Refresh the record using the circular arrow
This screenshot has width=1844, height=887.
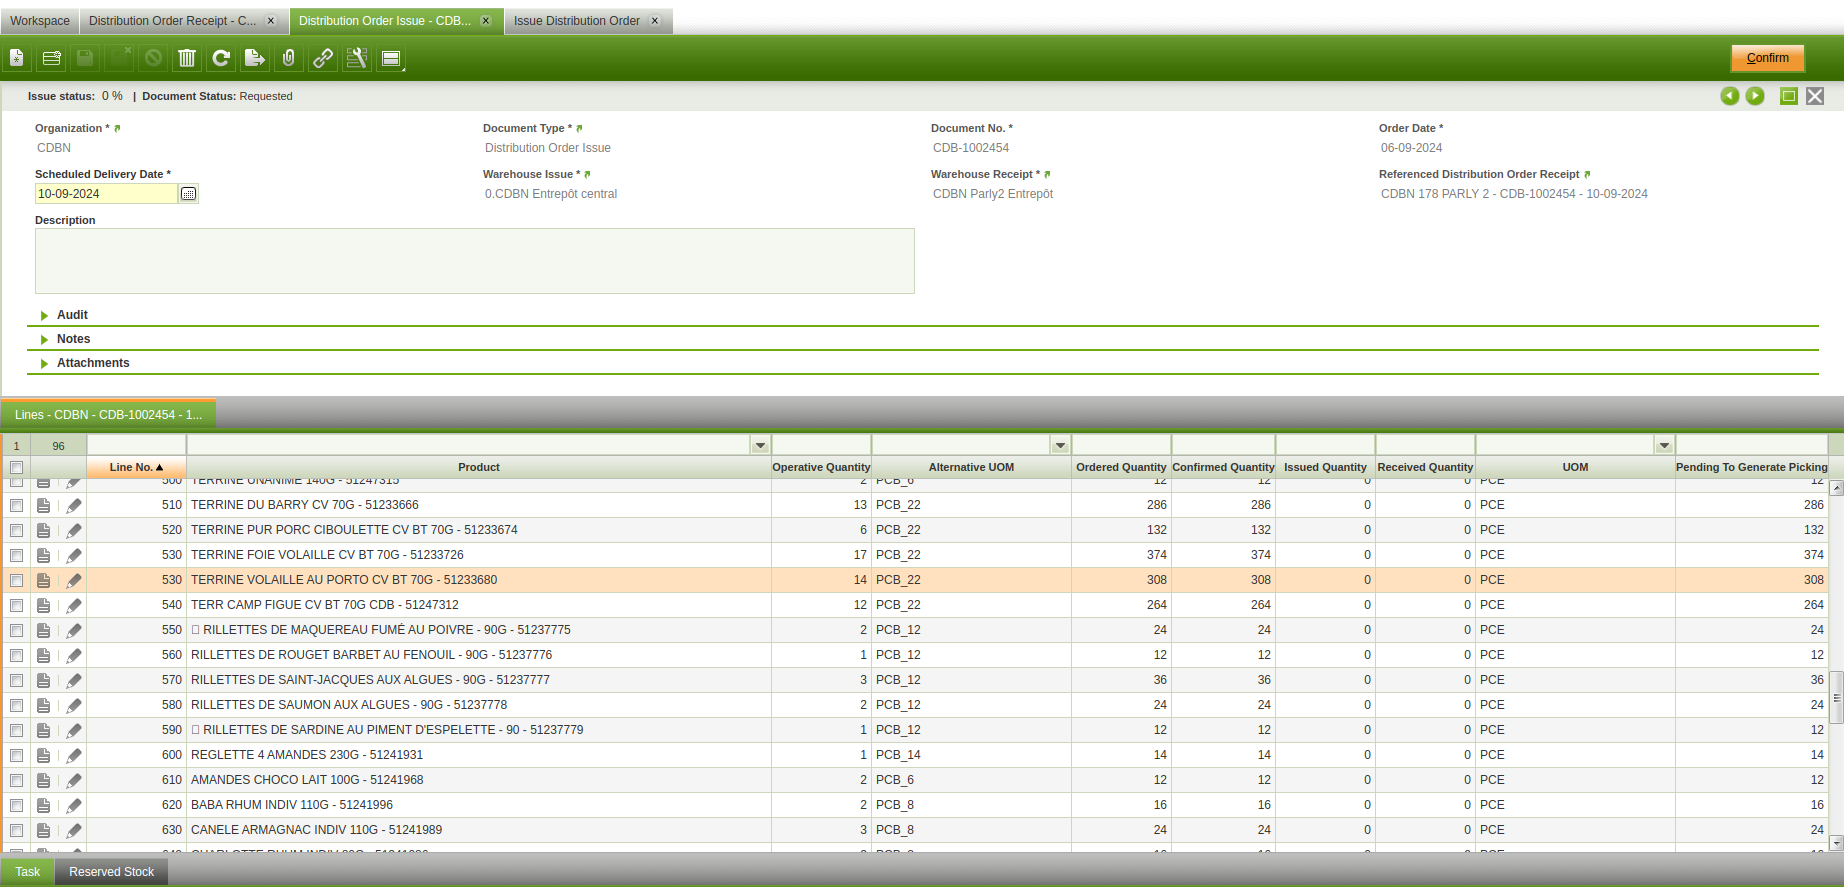tap(221, 59)
